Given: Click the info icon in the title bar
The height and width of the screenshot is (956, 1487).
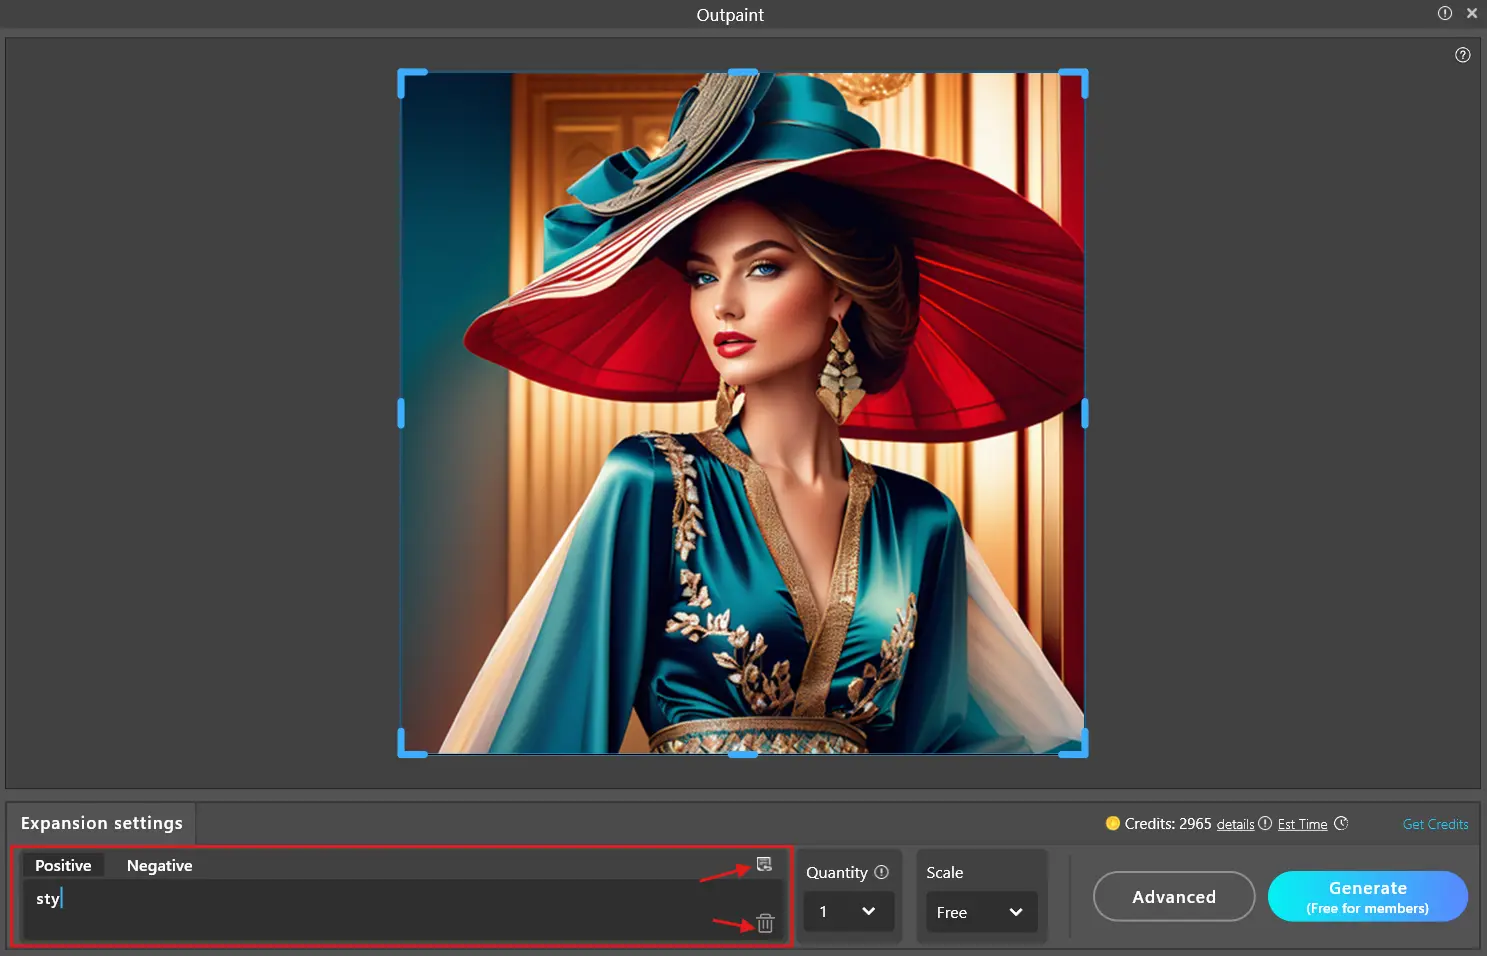Looking at the screenshot, I should pyautogui.click(x=1444, y=13).
